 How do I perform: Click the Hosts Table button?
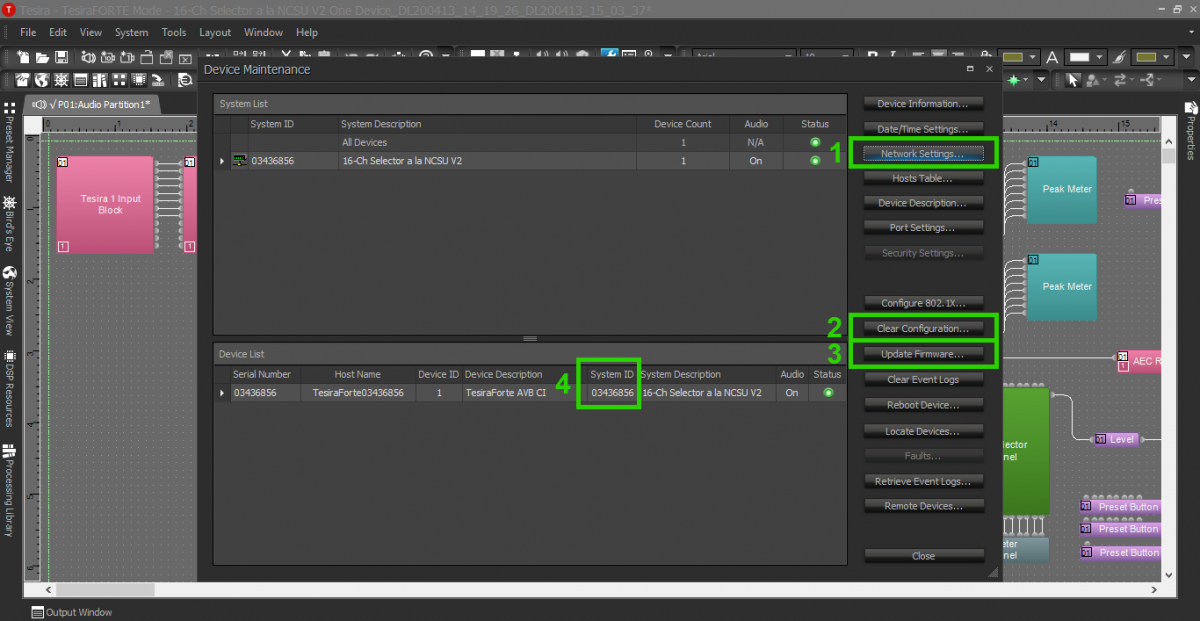[923, 178]
